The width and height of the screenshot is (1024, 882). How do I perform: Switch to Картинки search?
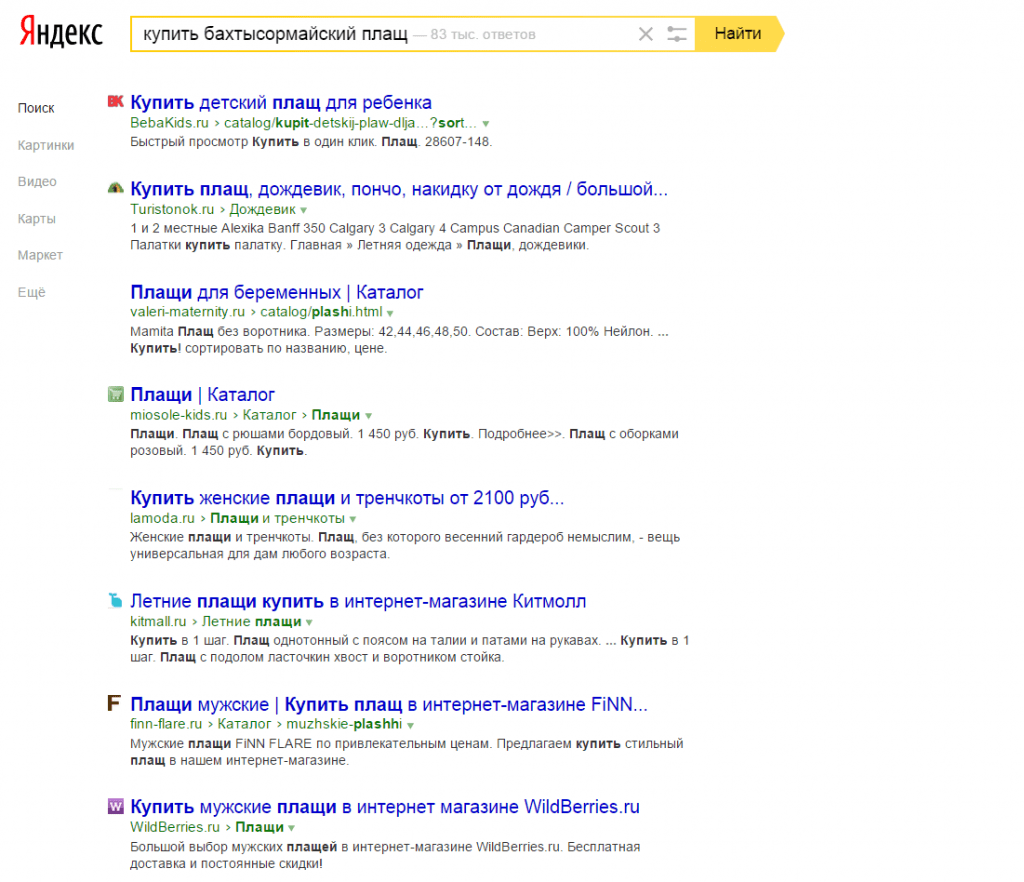click(46, 145)
